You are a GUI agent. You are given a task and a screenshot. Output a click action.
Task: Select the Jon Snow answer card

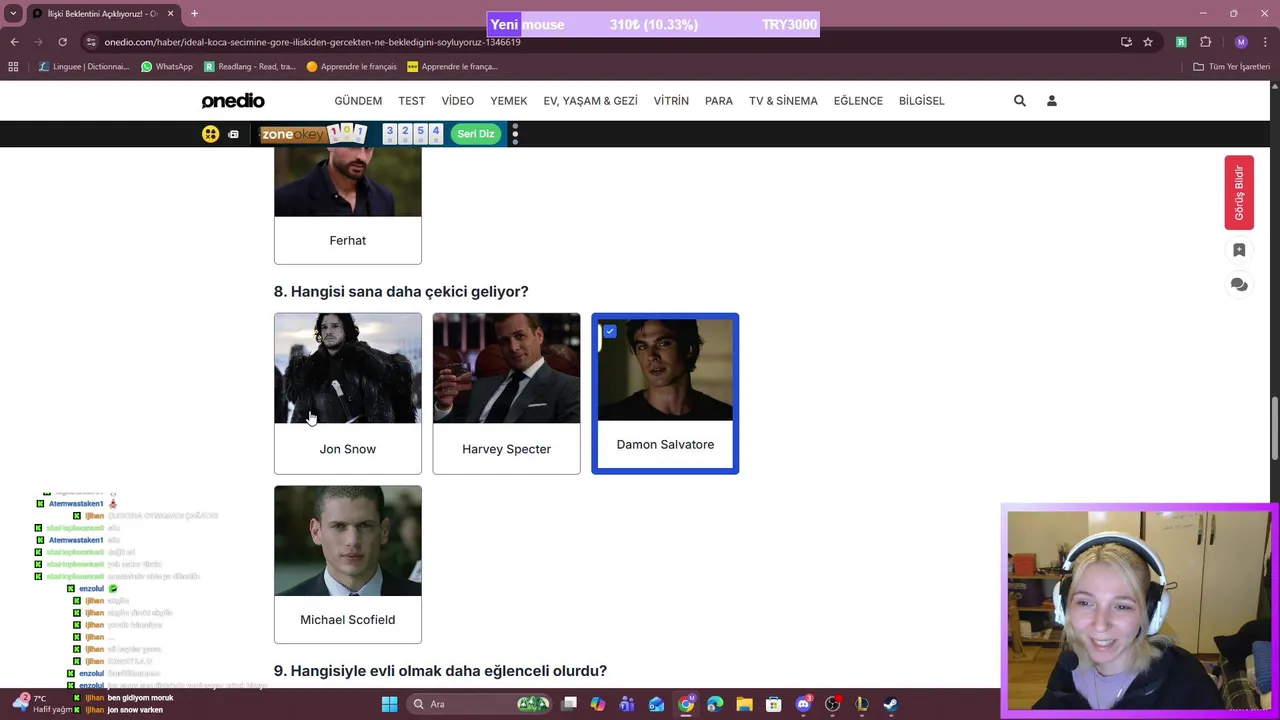pyautogui.click(x=348, y=393)
